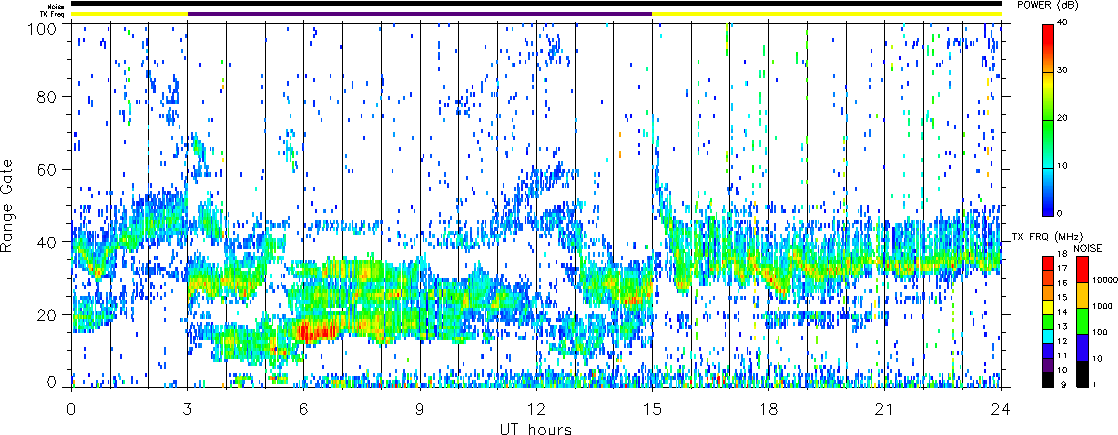The height and width of the screenshot is (435, 1118).
Task: Click the 'UT hours' x-axis title
Action: [536, 428]
